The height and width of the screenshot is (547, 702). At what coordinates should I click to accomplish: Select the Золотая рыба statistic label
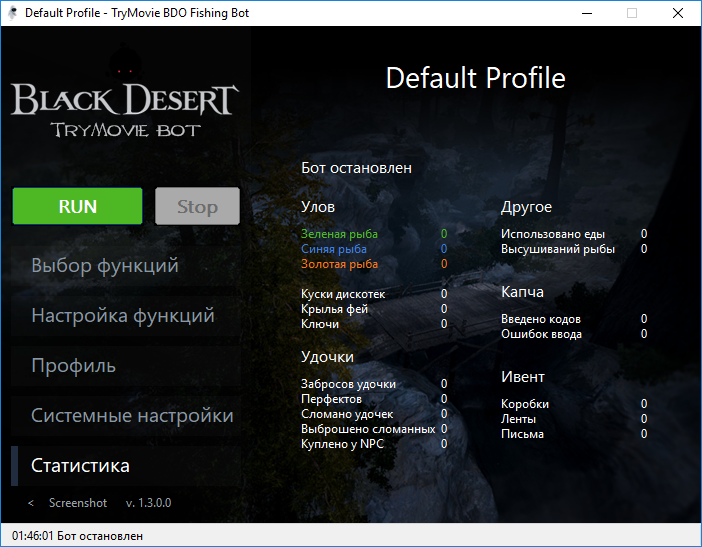click(x=339, y=264)
